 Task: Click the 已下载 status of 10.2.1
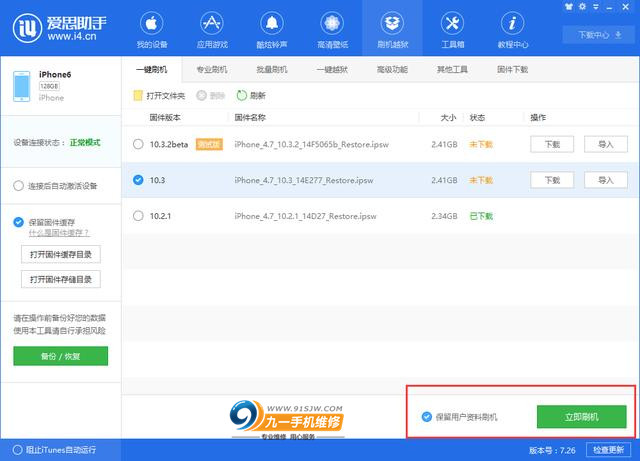tap(481, 216)
